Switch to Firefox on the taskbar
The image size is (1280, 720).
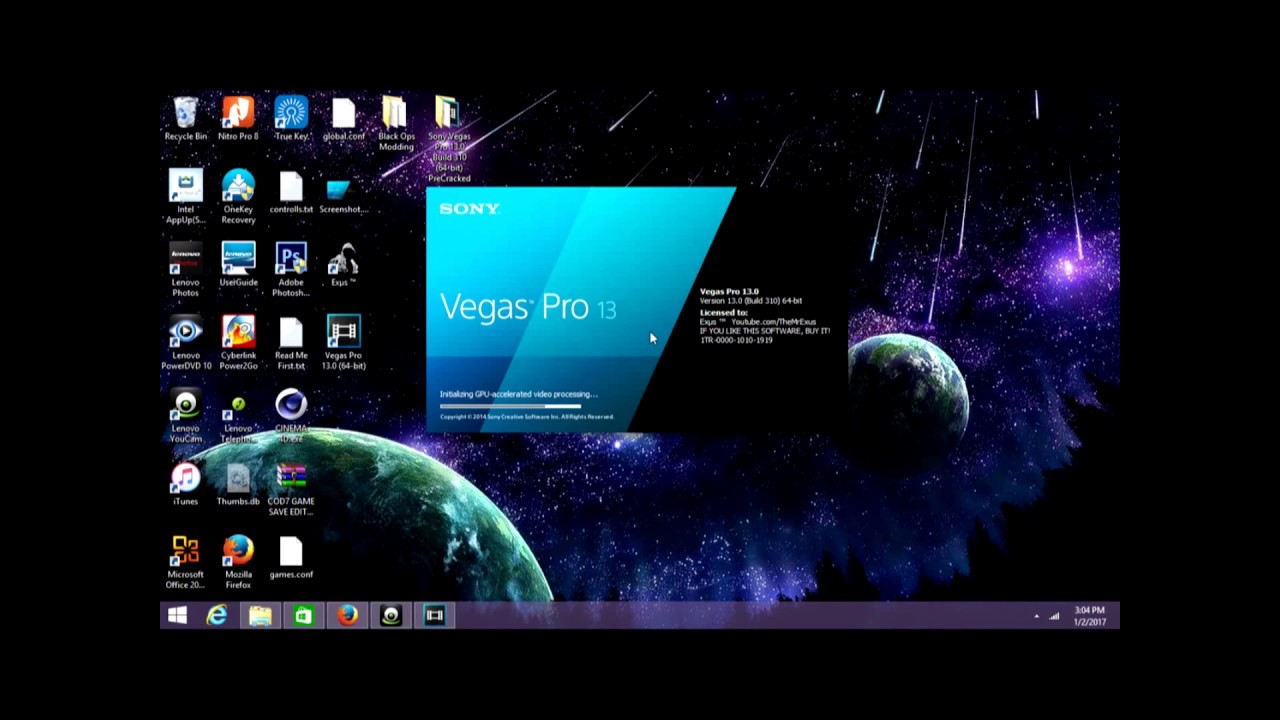(347, 616)
